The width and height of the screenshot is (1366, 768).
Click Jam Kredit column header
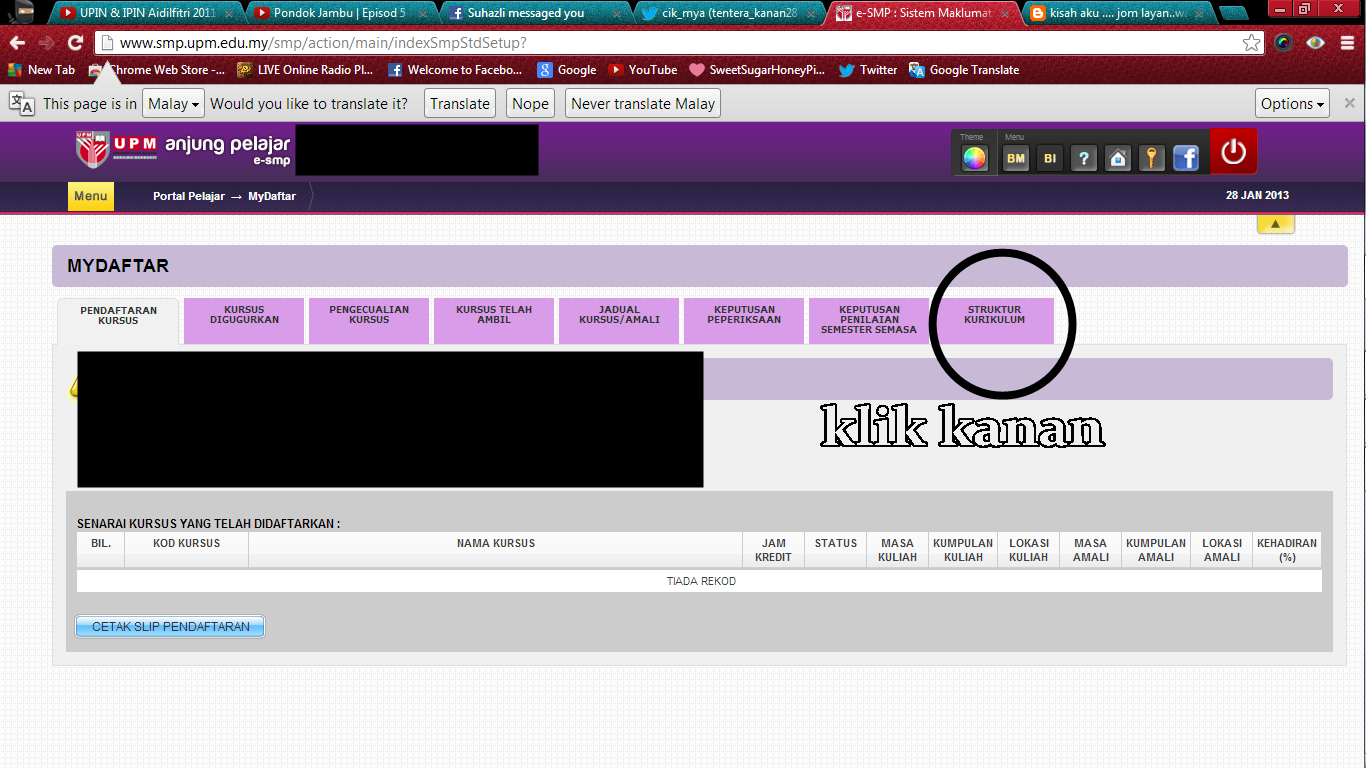pos(773,550)
